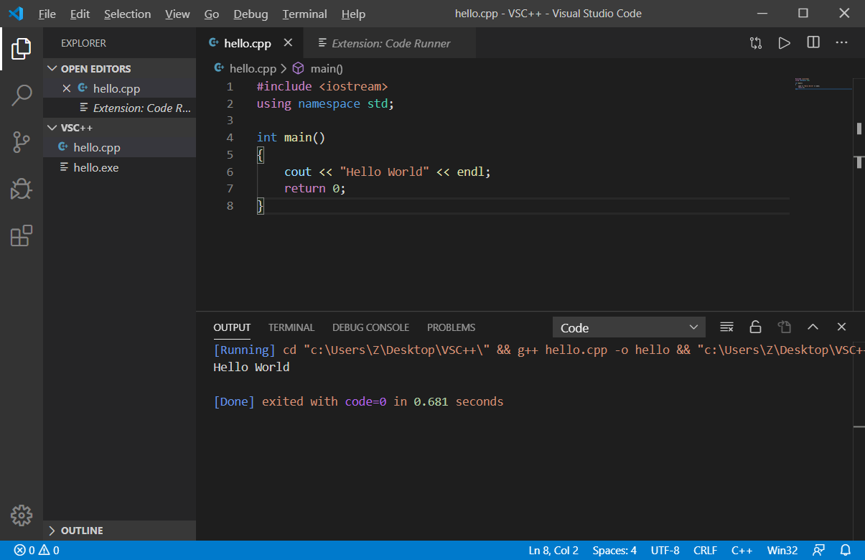This screenshot has height=560, width=865.
Task: Open the Source Control view
Action: 21,142
